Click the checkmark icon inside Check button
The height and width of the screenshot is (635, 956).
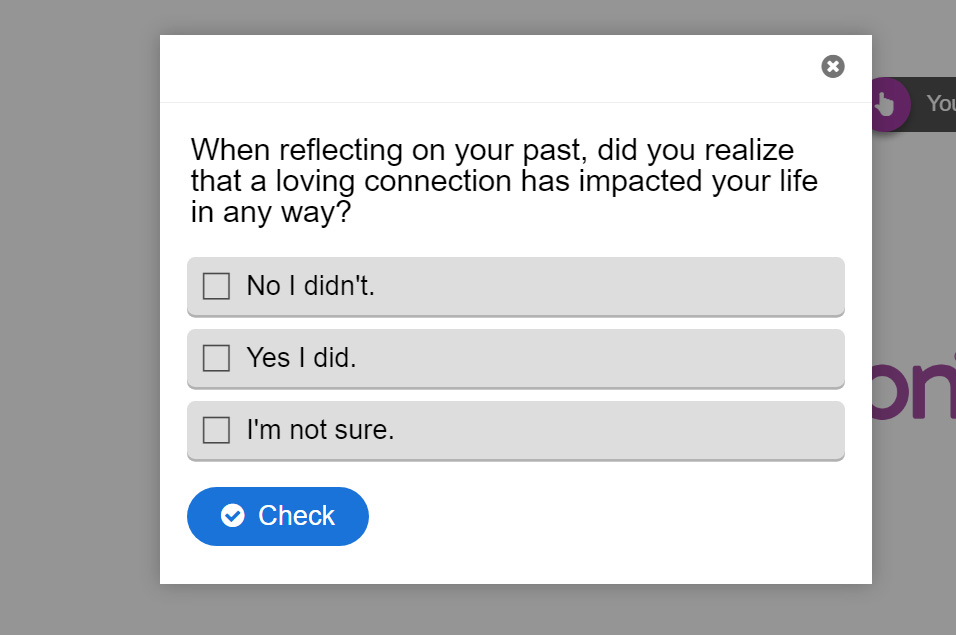click(233, 516)
